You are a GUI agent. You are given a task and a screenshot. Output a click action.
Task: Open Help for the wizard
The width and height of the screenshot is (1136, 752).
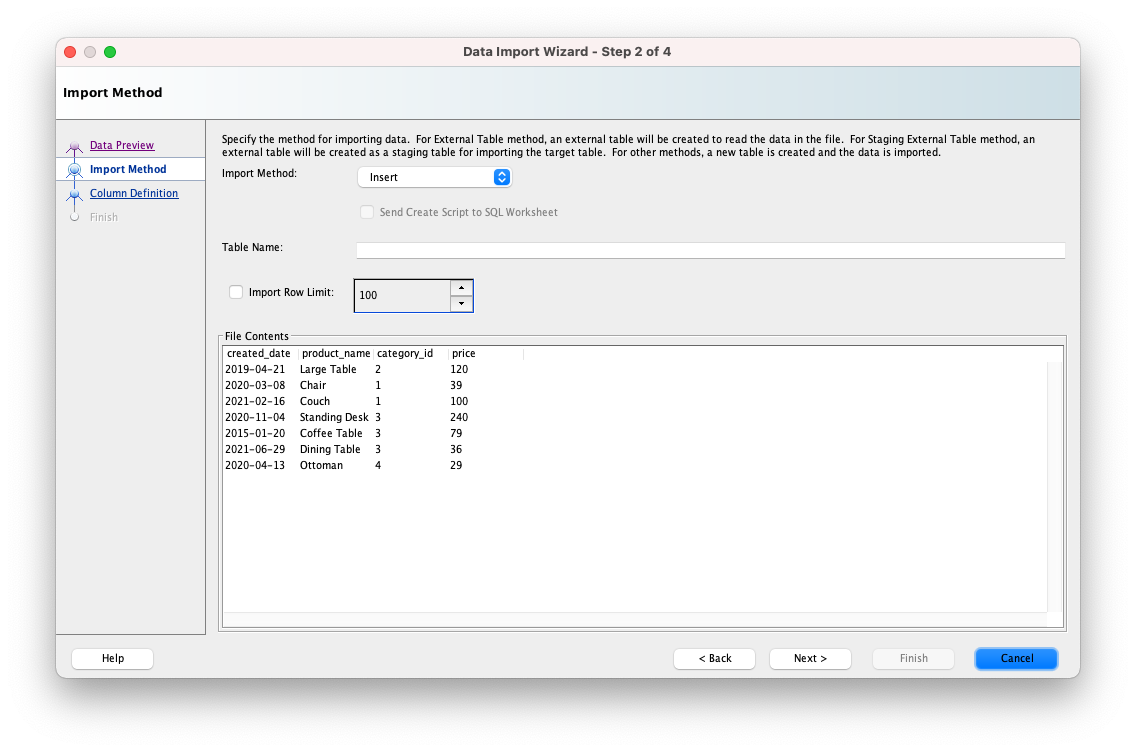[112, 658]
